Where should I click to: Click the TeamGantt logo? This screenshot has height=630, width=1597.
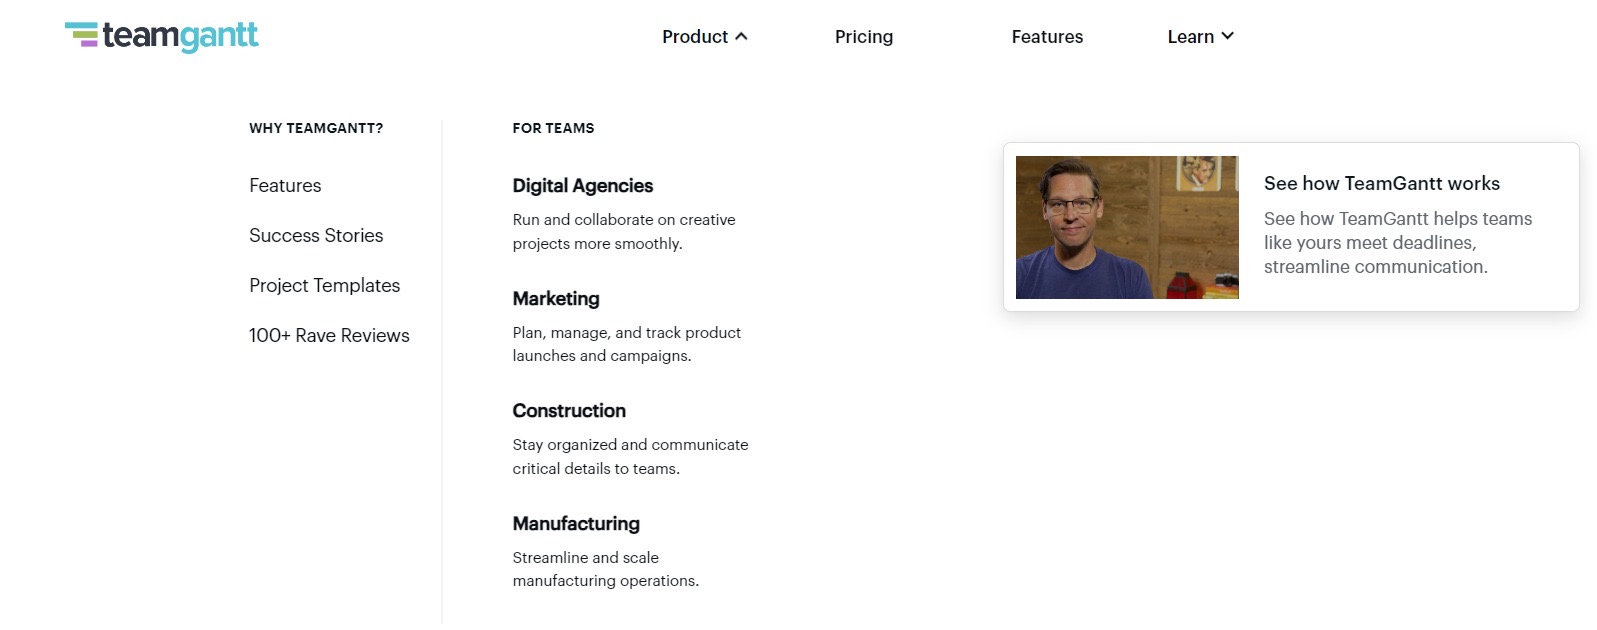[x=162, y=36]
